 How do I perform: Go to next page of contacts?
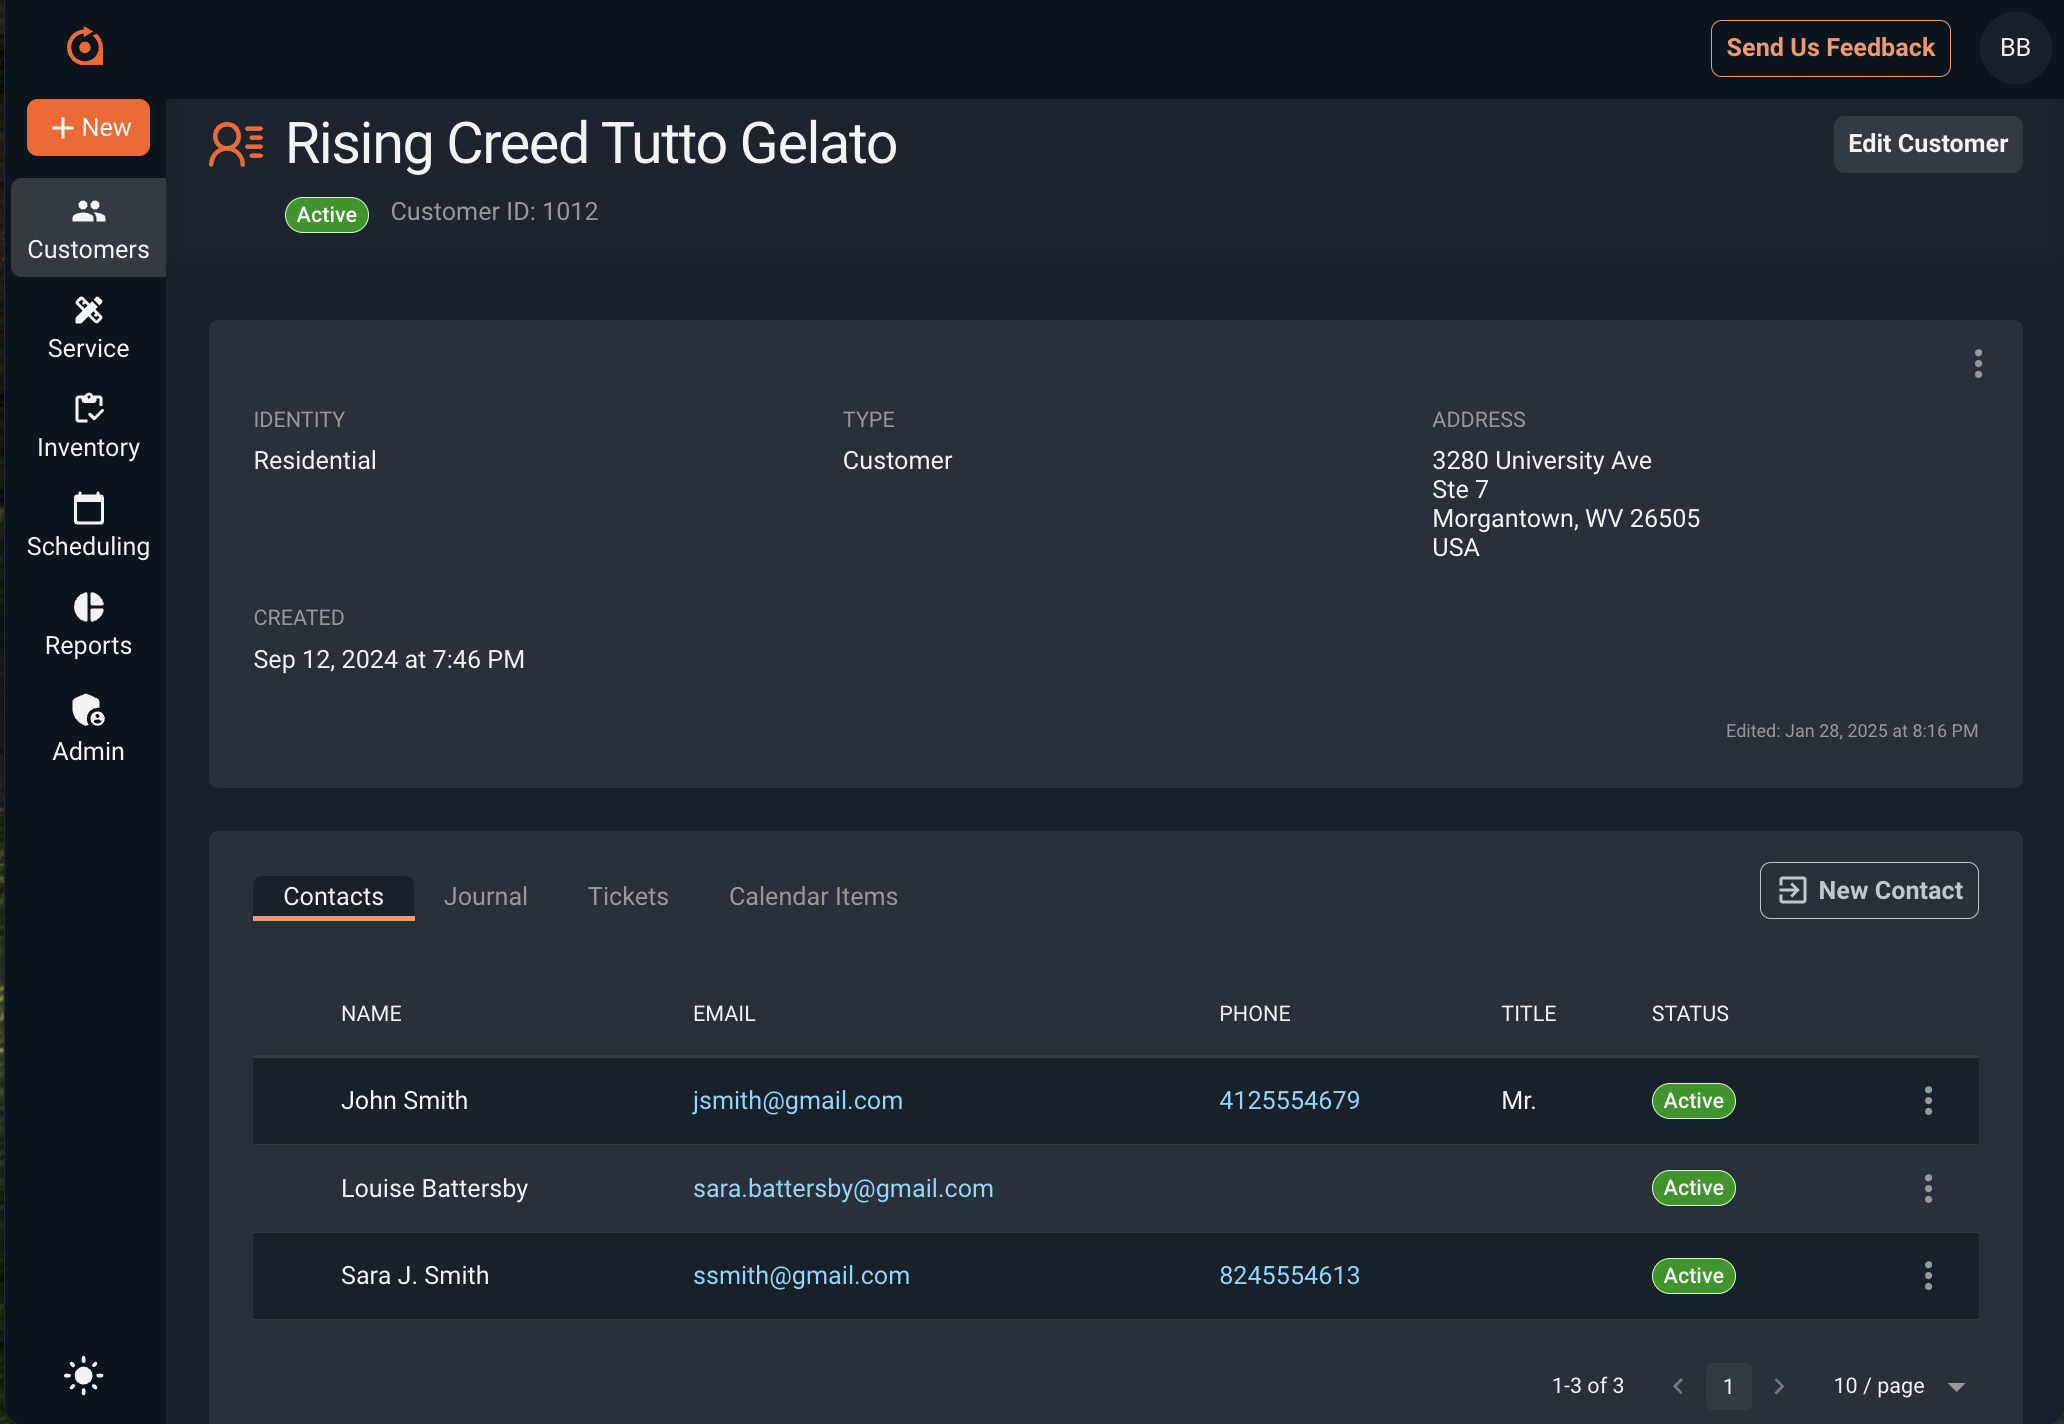[1778, 1386]
